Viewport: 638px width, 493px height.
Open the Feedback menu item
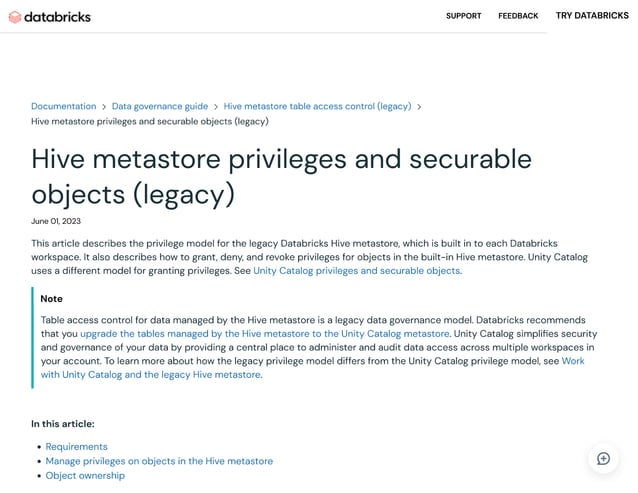pyautogui.click(x=518, y=16)
